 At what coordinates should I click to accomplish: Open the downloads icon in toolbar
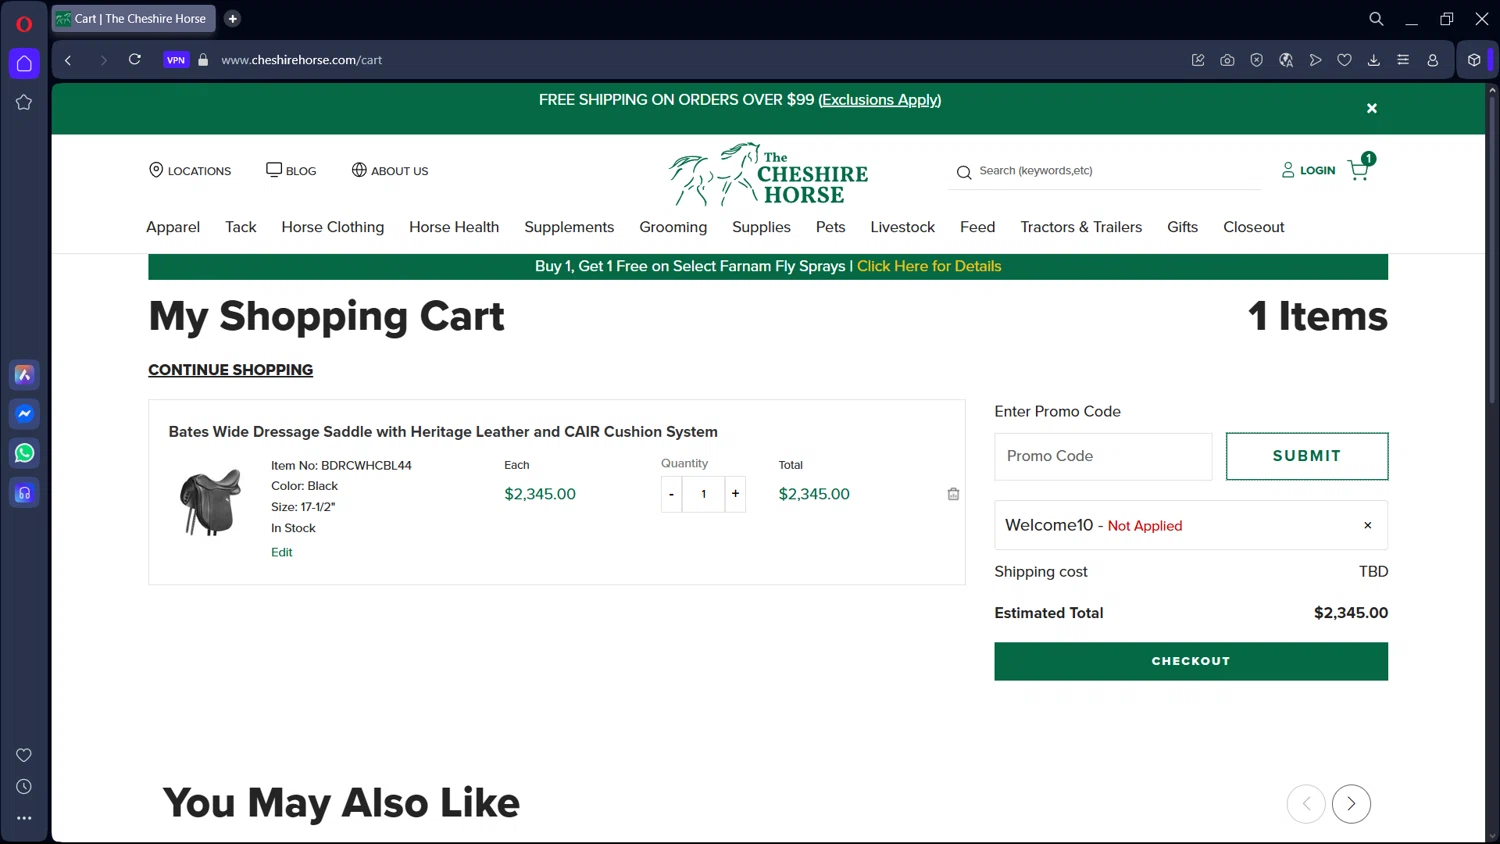click(x=1374, y=60)
